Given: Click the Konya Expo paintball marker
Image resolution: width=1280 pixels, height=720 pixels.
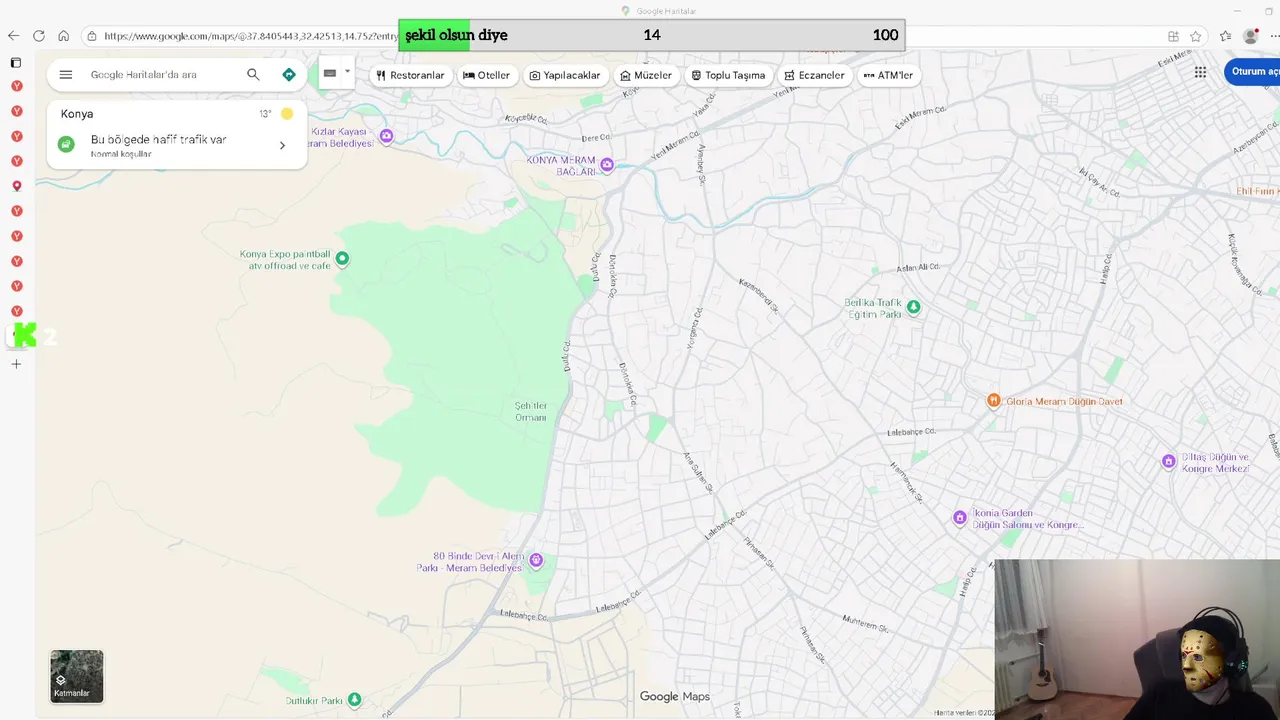Looking at the screenshot, I should point(342,259).
